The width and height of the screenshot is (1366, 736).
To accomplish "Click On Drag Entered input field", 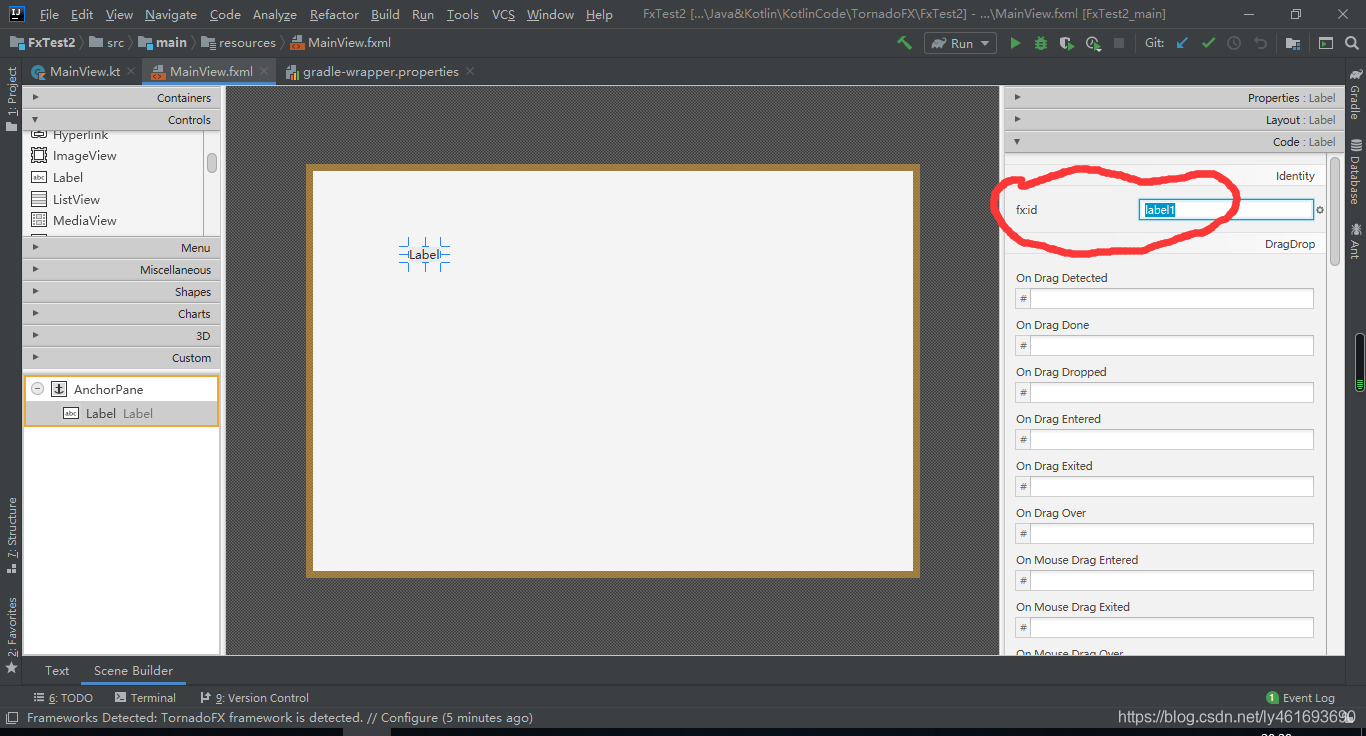I will coord(1171,439).
